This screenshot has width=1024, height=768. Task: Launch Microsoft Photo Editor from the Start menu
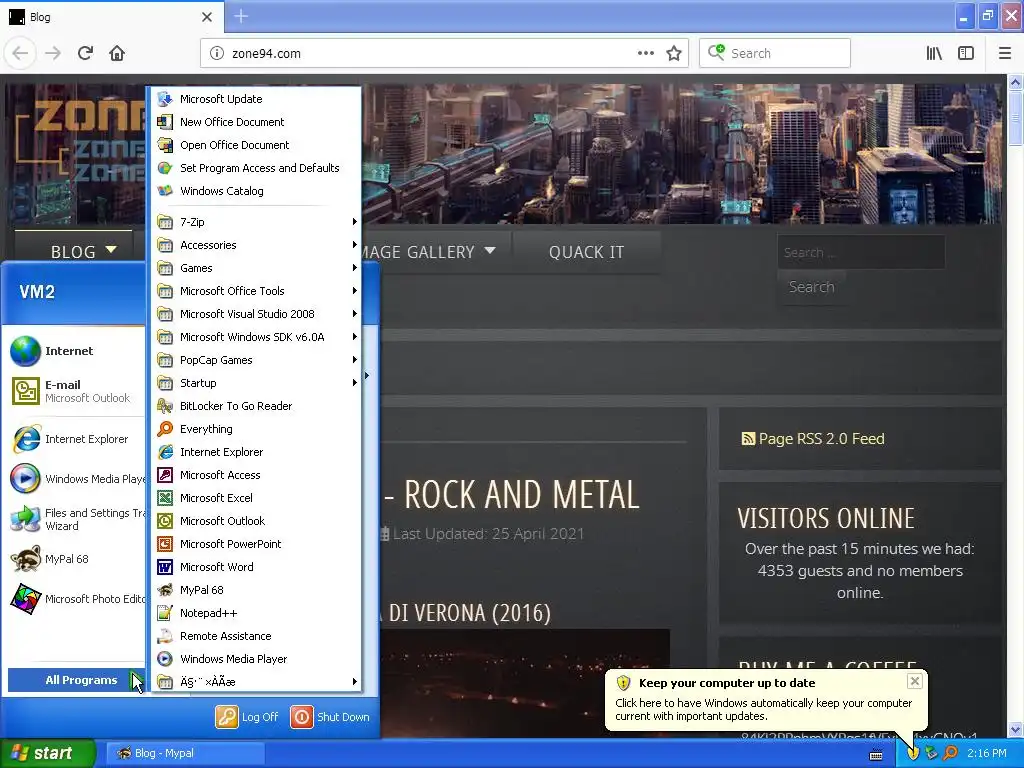pyautogui.click(x=75, y=599)
